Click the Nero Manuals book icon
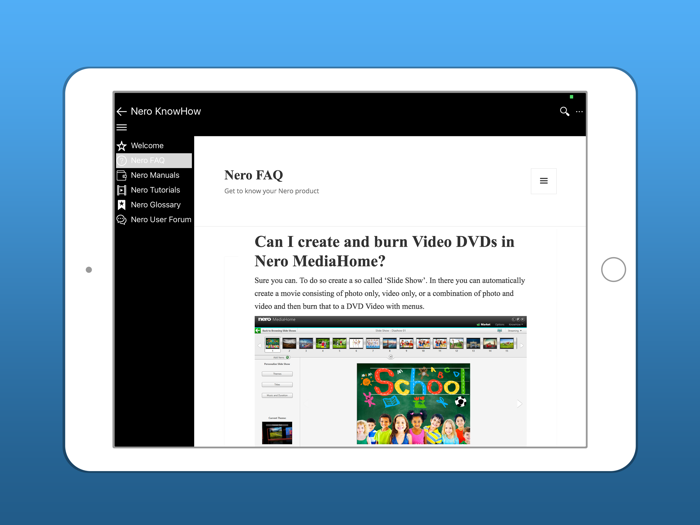700x525 pixels. [x=121, y=175]
